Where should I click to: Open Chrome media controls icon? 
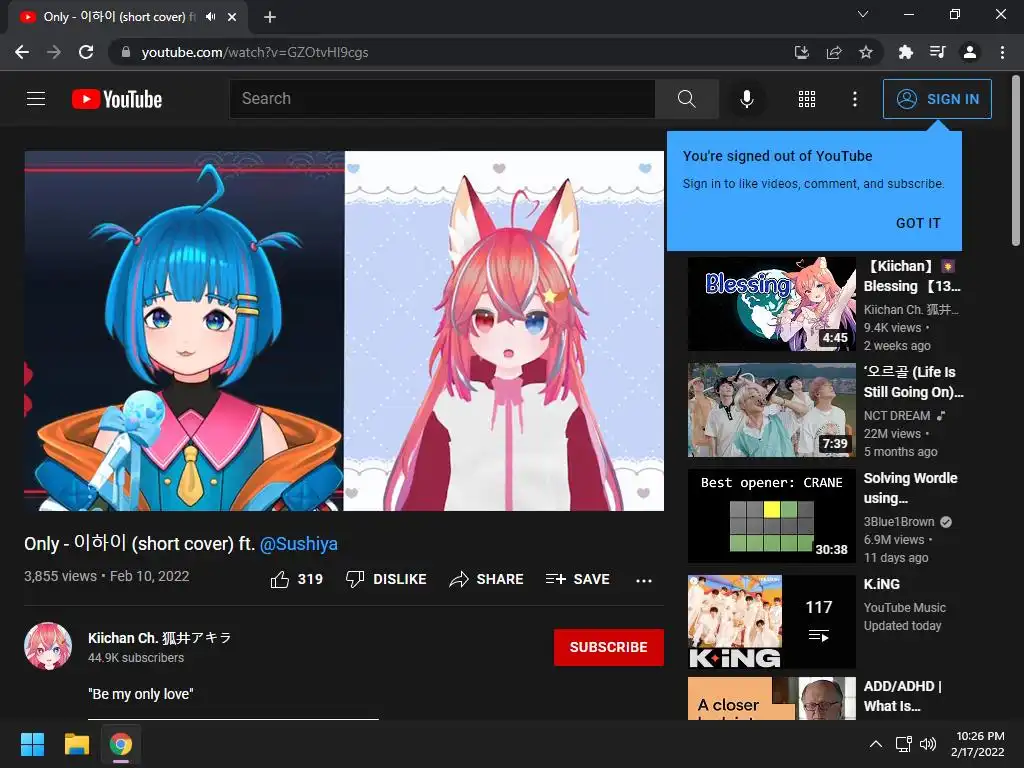(937, 52)
